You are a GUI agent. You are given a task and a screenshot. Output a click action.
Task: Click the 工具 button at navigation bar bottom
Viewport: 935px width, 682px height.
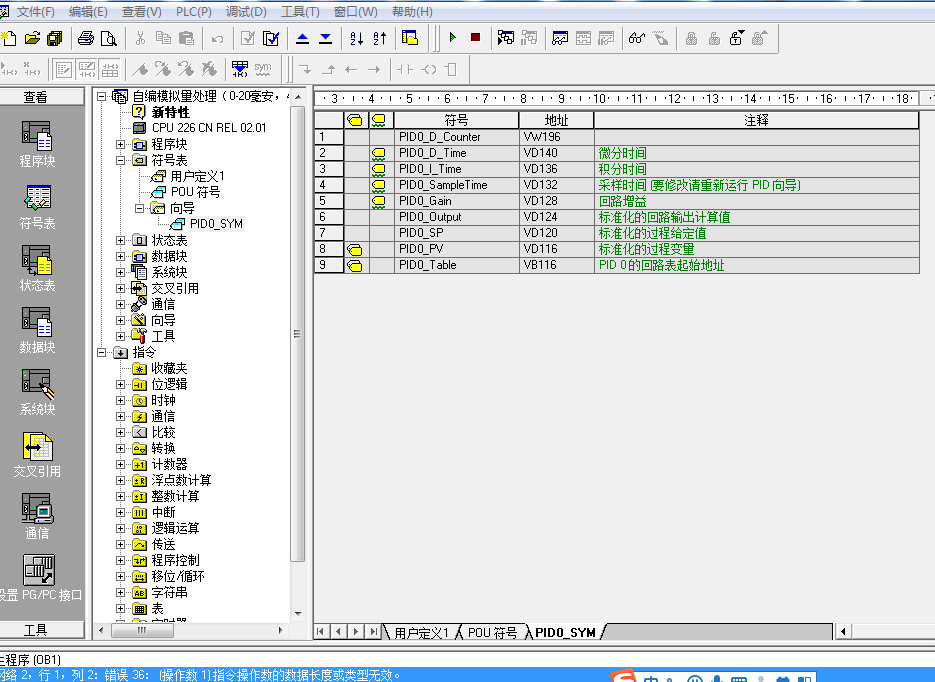[x=36, y=630]
